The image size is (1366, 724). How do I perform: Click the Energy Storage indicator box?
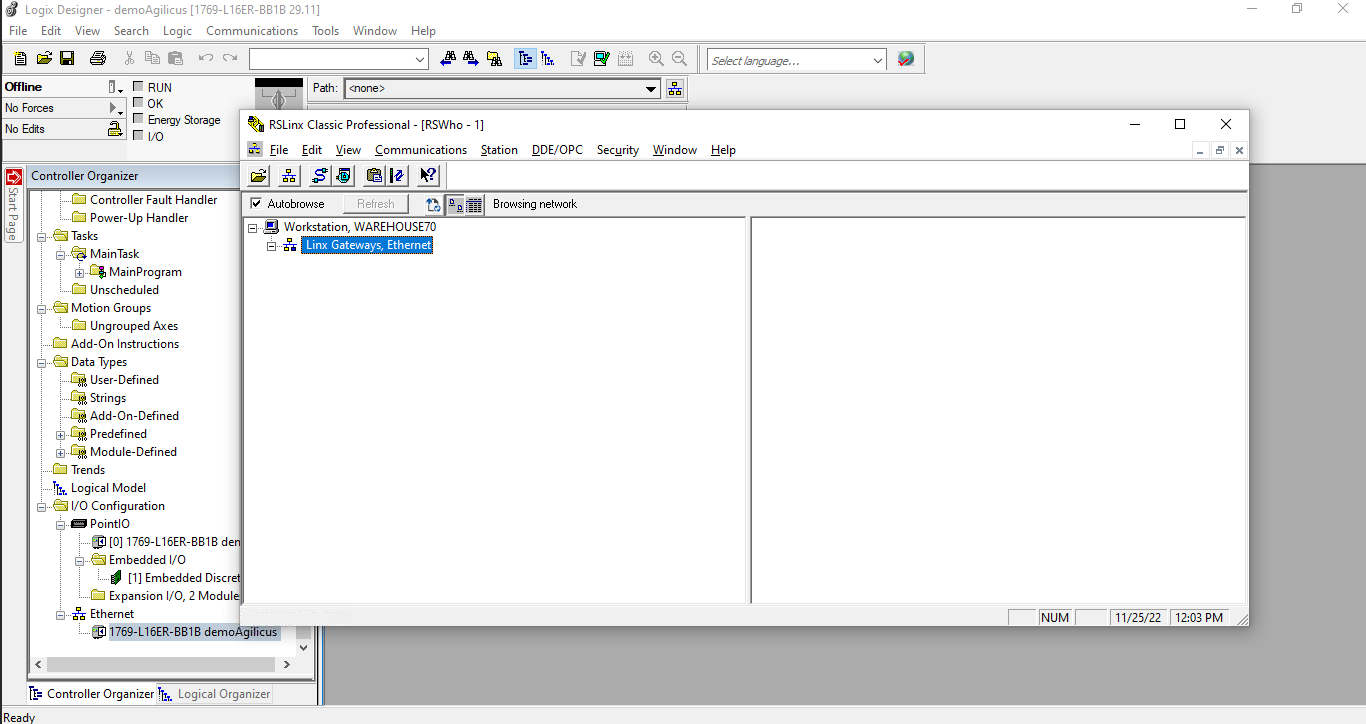(x=138, y=119)
